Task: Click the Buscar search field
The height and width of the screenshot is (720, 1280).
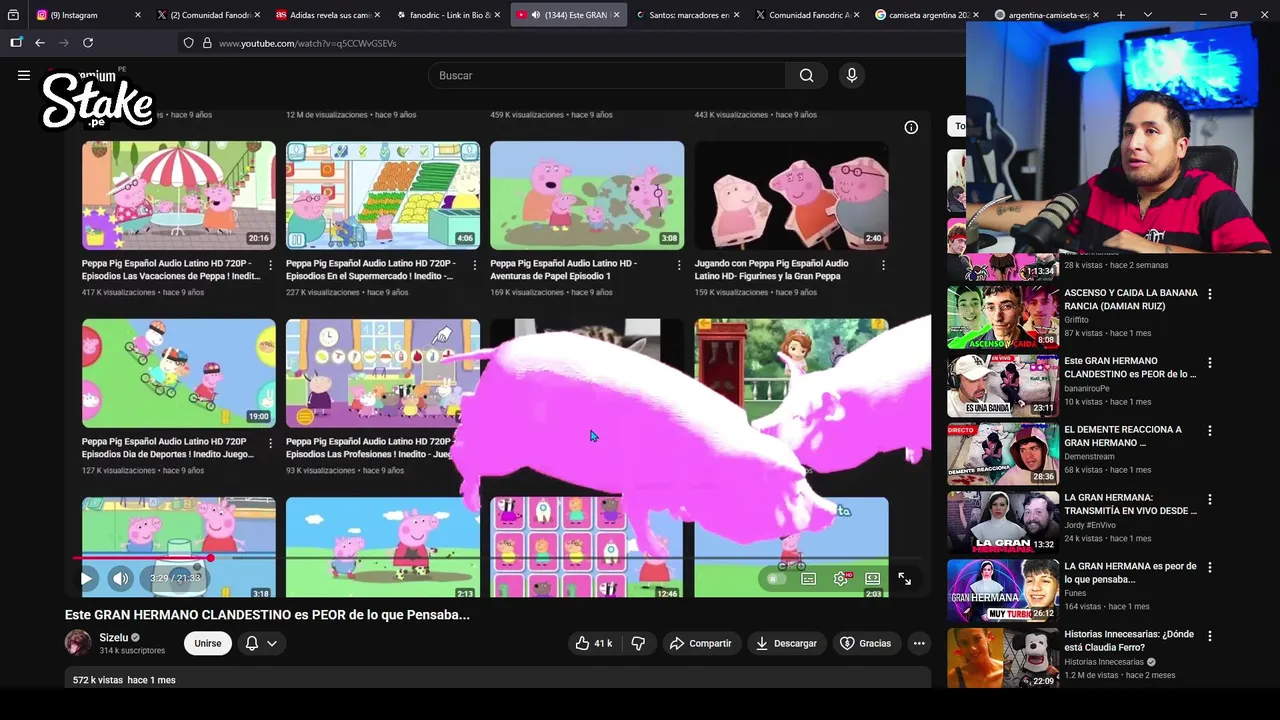Action: point(608,75)
